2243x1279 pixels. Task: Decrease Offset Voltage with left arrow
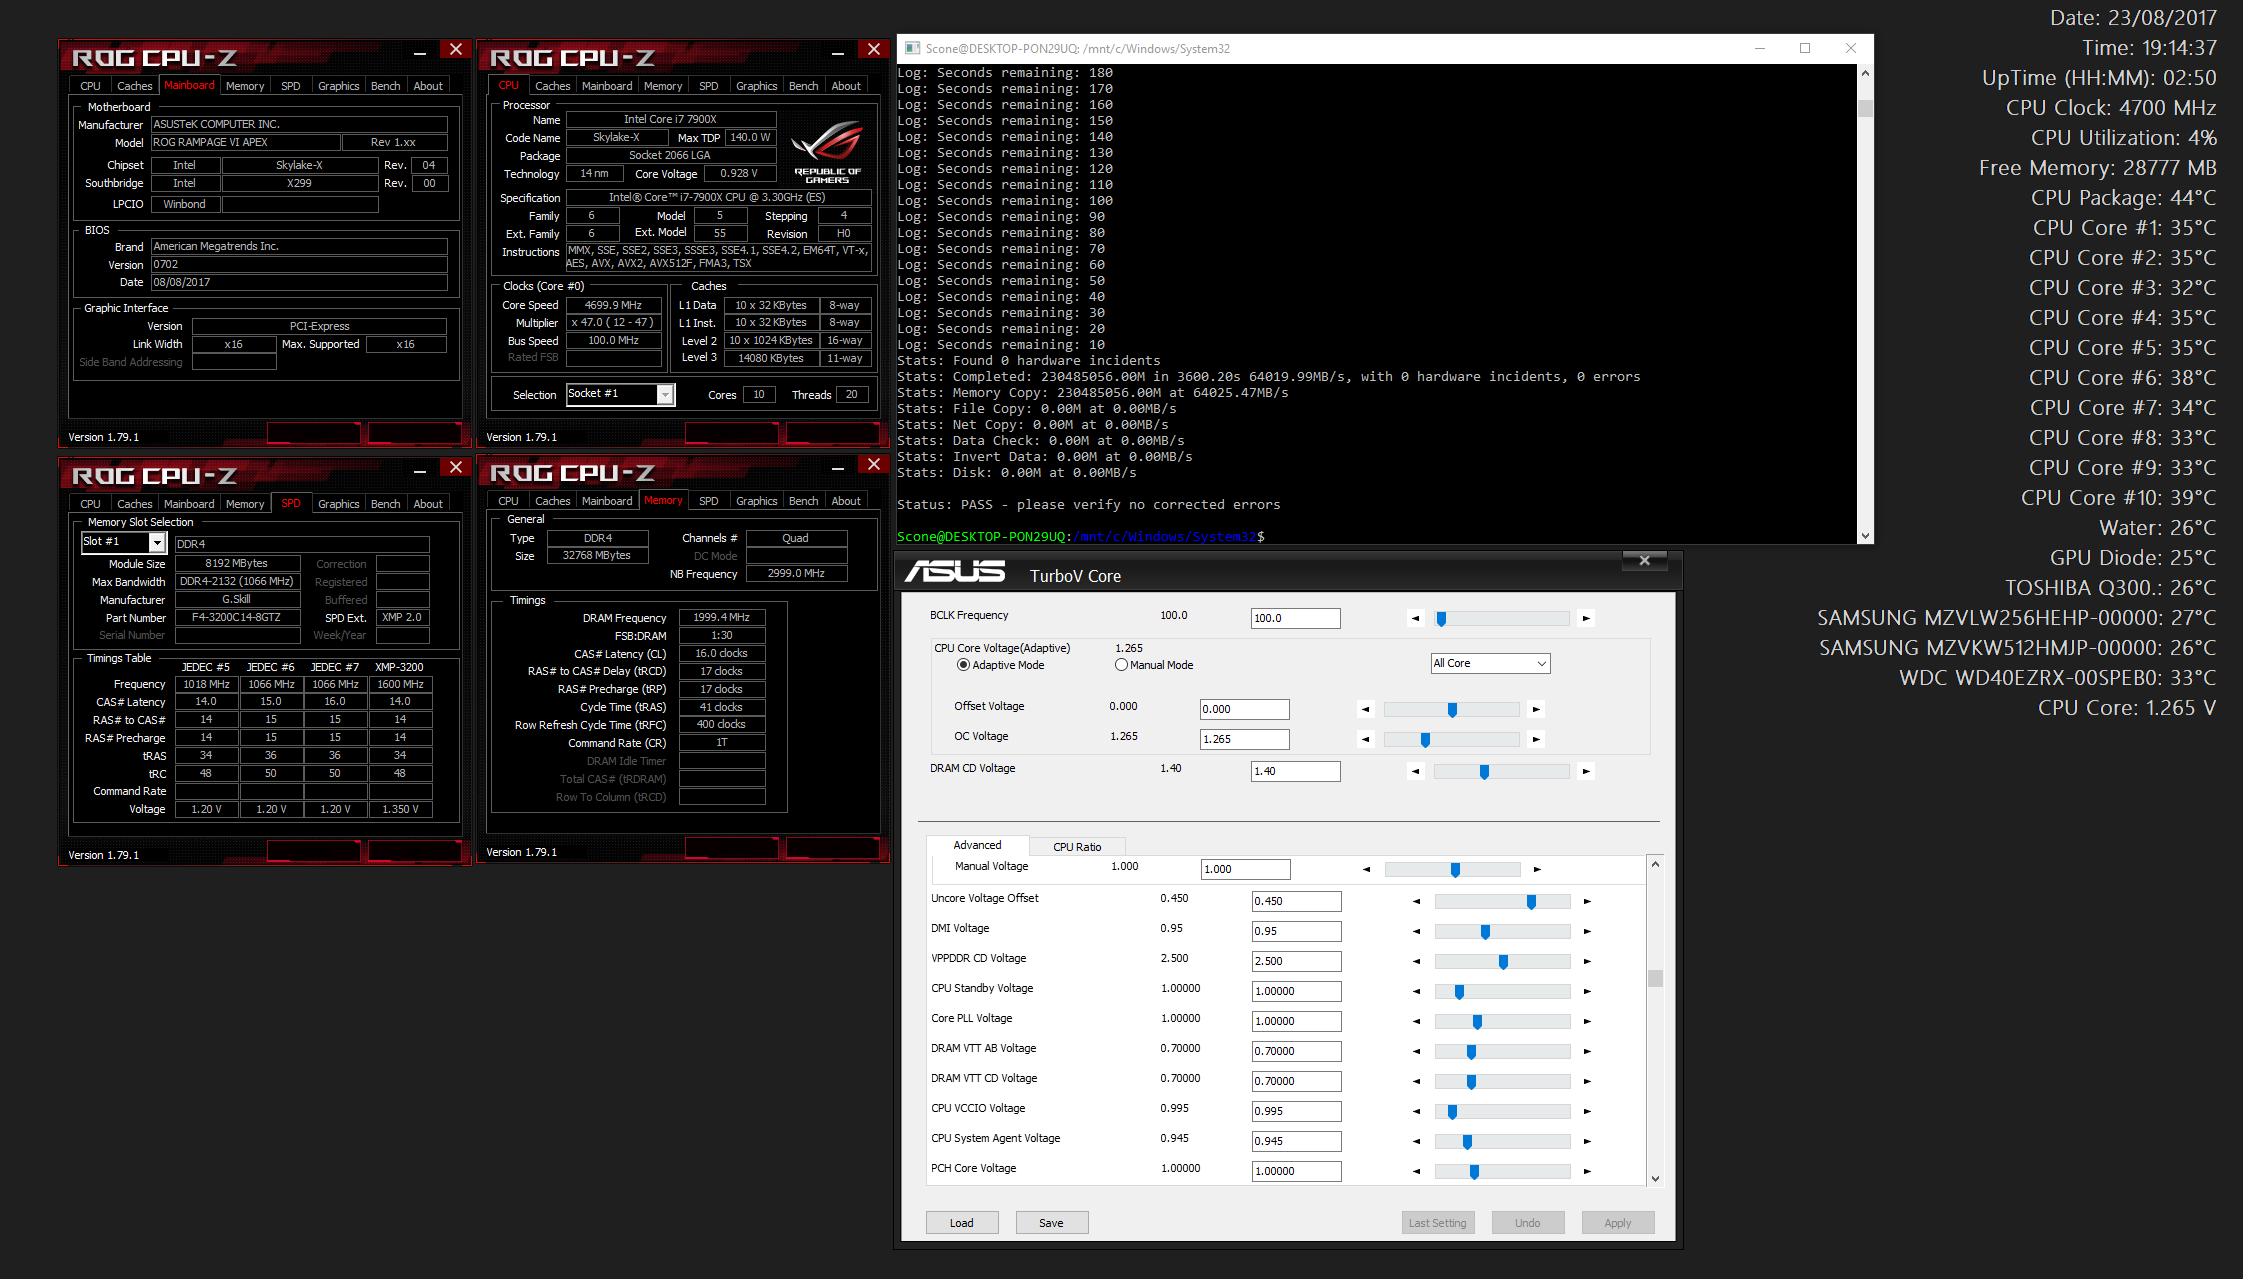coord(1365,709)
